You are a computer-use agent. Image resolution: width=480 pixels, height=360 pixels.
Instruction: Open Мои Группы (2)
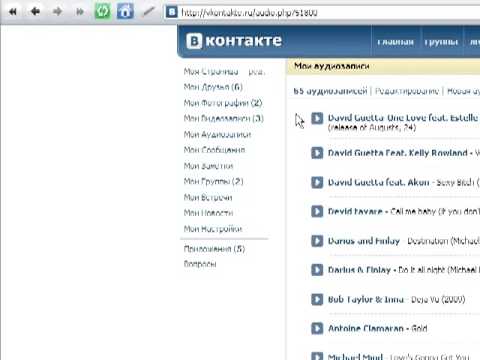tap(213, 181)
